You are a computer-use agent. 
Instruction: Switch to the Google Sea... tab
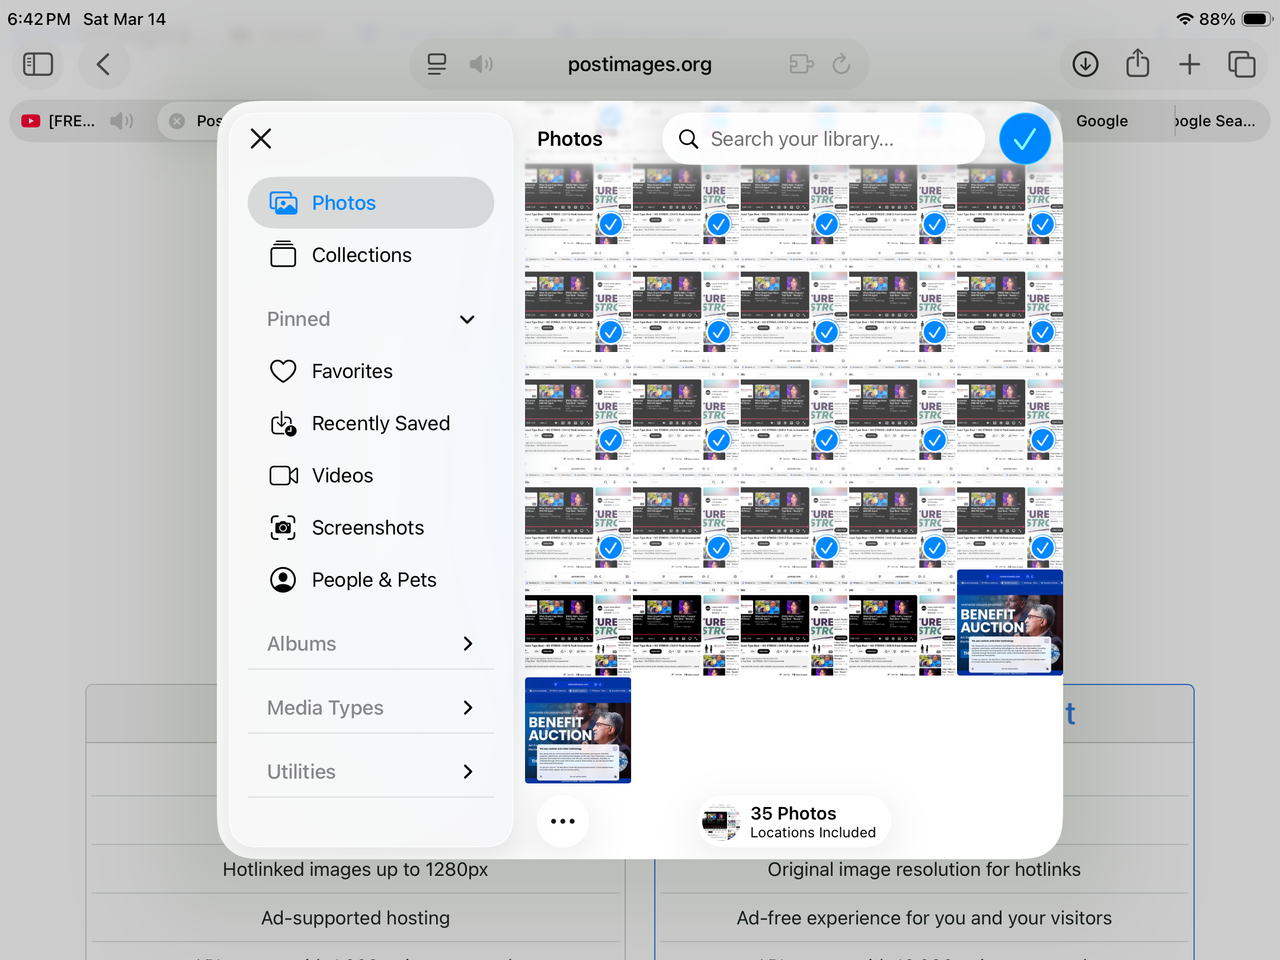pyautogui.click(x=1214, y=121)
